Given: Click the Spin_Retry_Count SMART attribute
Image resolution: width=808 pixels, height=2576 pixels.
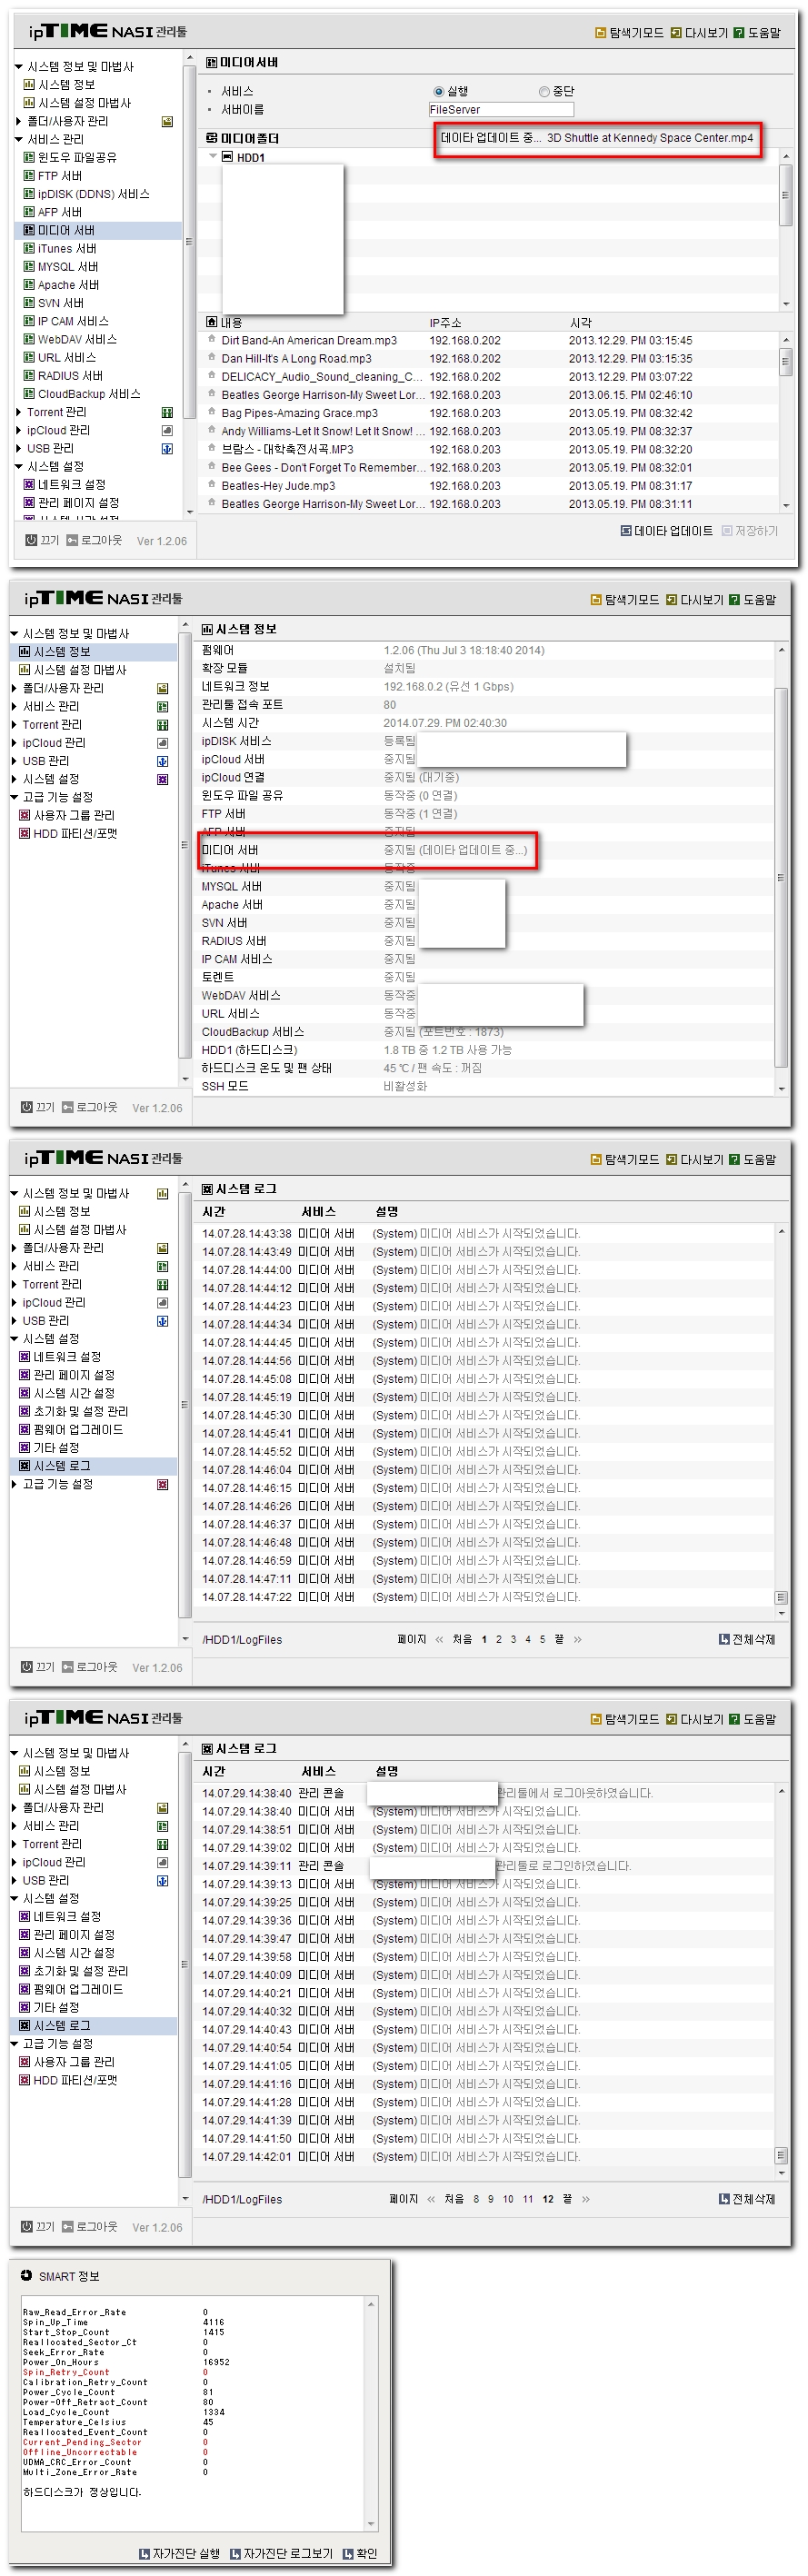Looking at the screenshot, I should [66, 2372].
